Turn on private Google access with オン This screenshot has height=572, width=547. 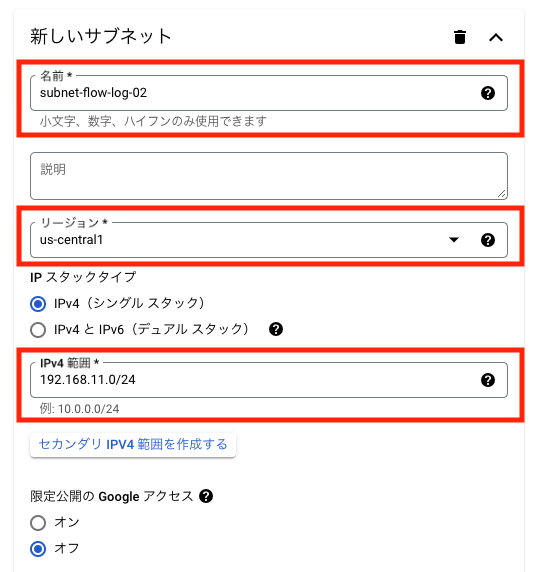pyautogui.click(x=38, y=523)
